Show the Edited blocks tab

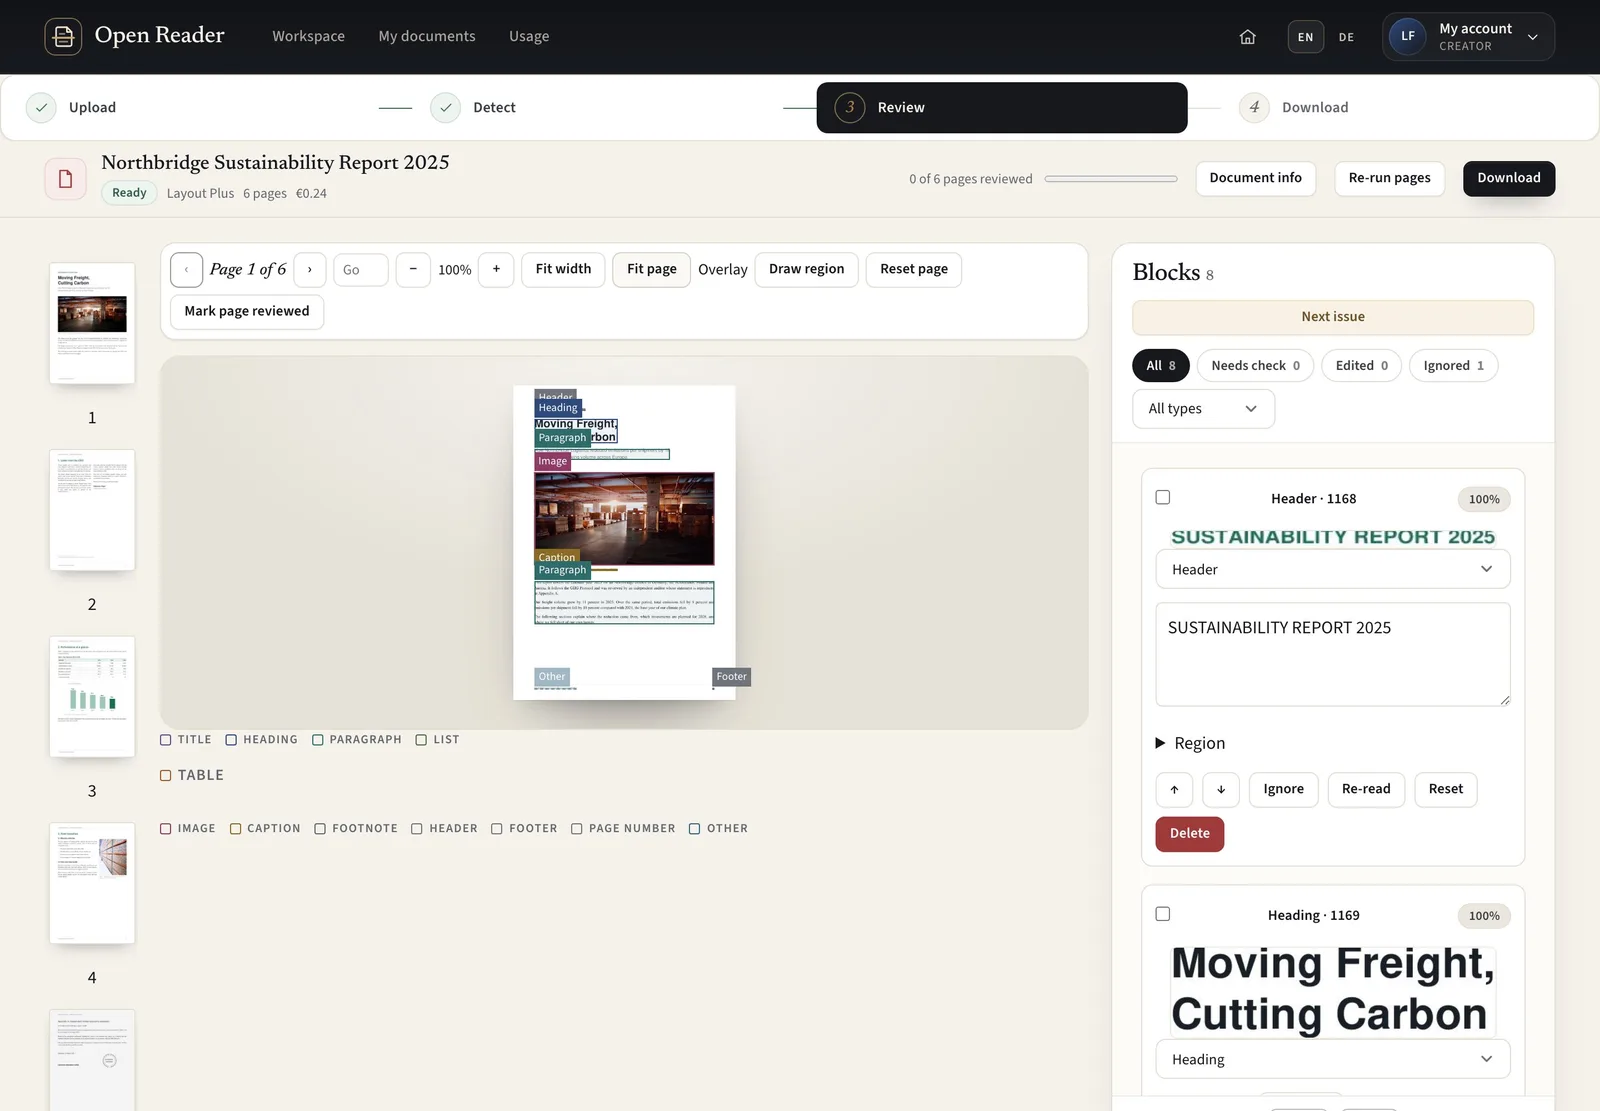1361,366
